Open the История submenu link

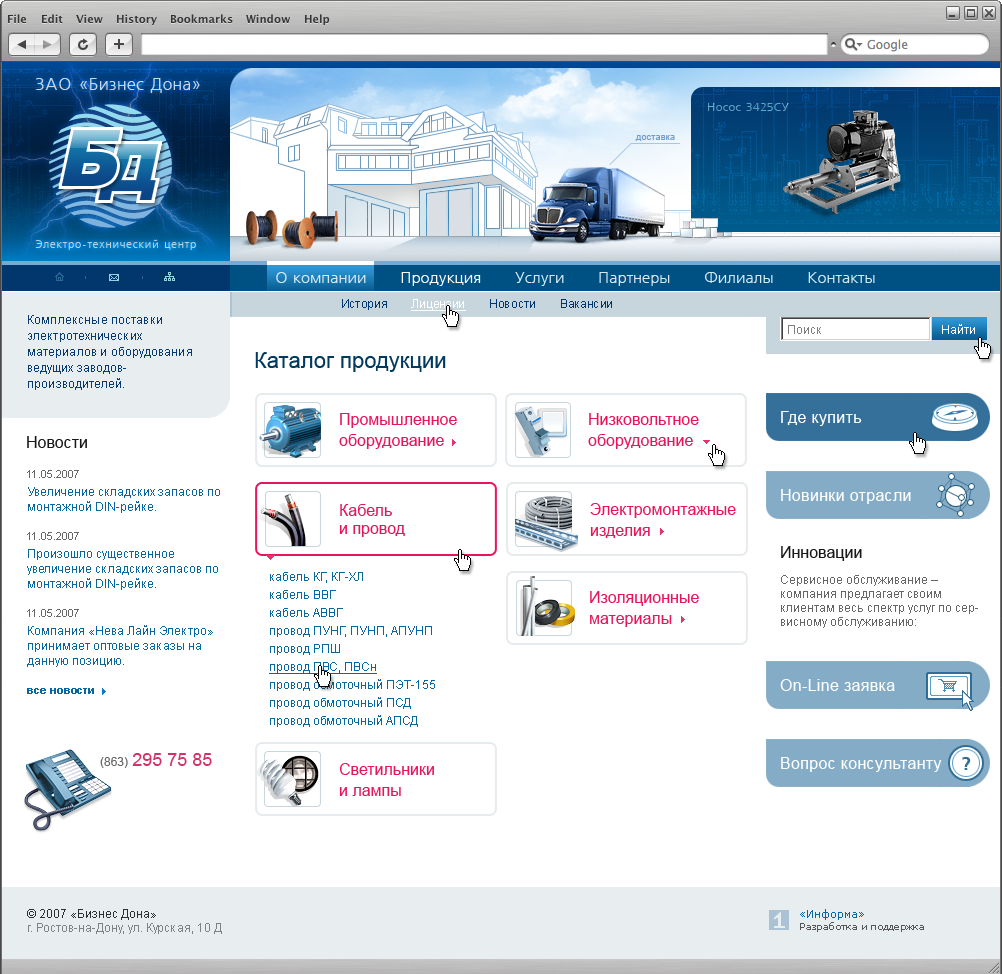(x=364, y=304)
